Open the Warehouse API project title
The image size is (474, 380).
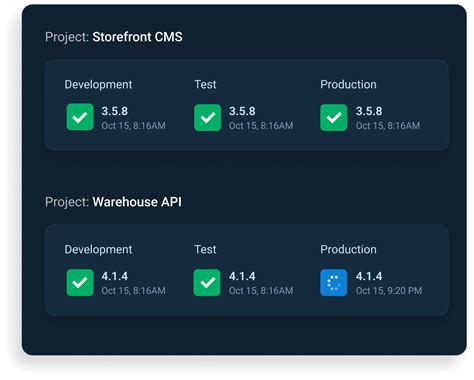[x=137, y=202]
